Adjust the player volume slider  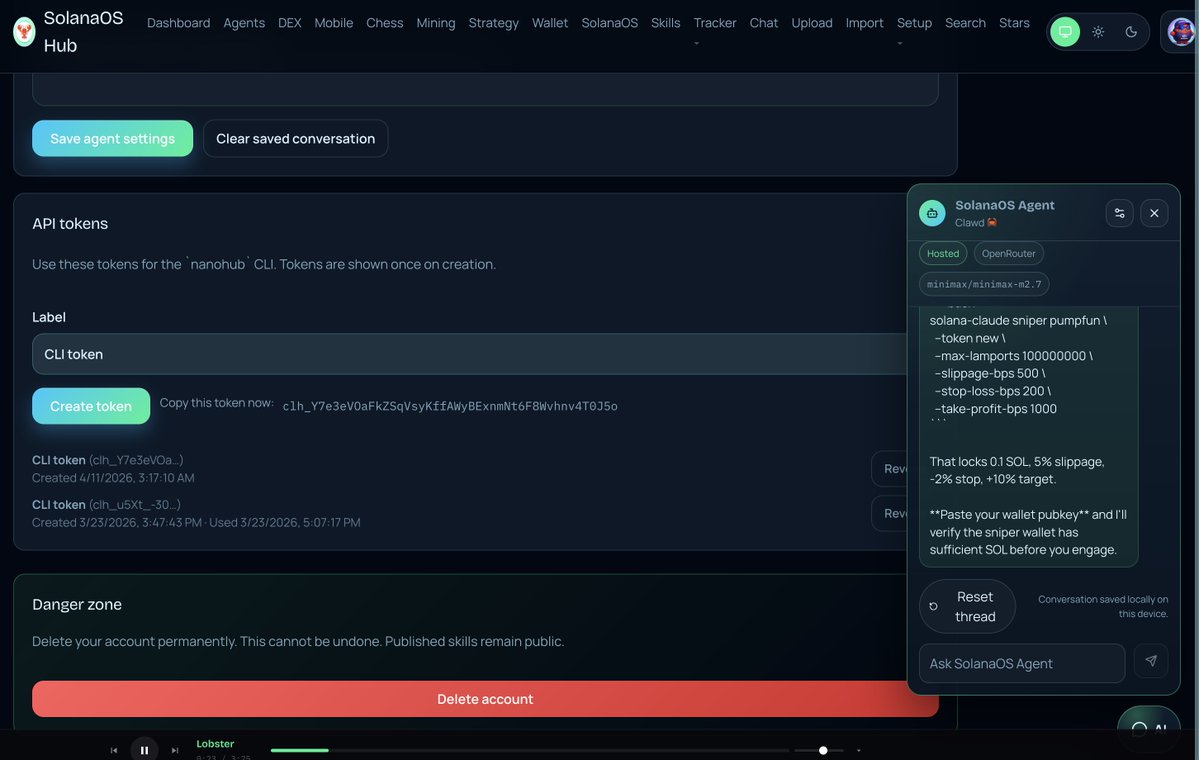(x=822, y=750)
